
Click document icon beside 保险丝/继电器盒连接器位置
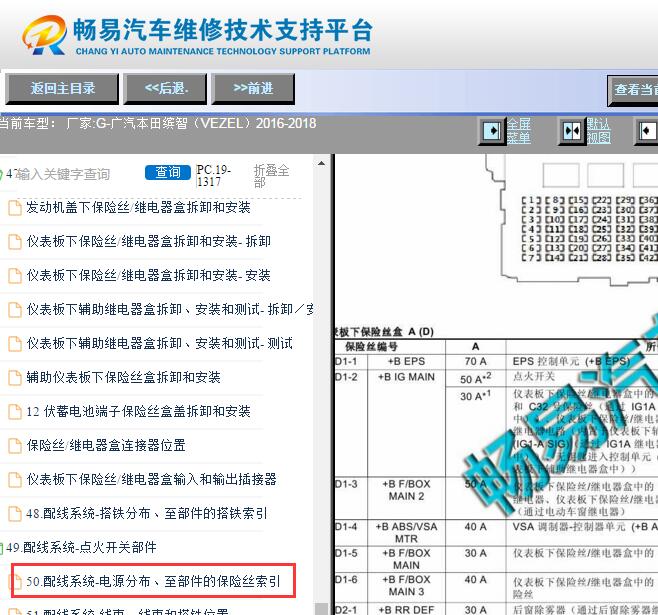[x=15, y=446]
